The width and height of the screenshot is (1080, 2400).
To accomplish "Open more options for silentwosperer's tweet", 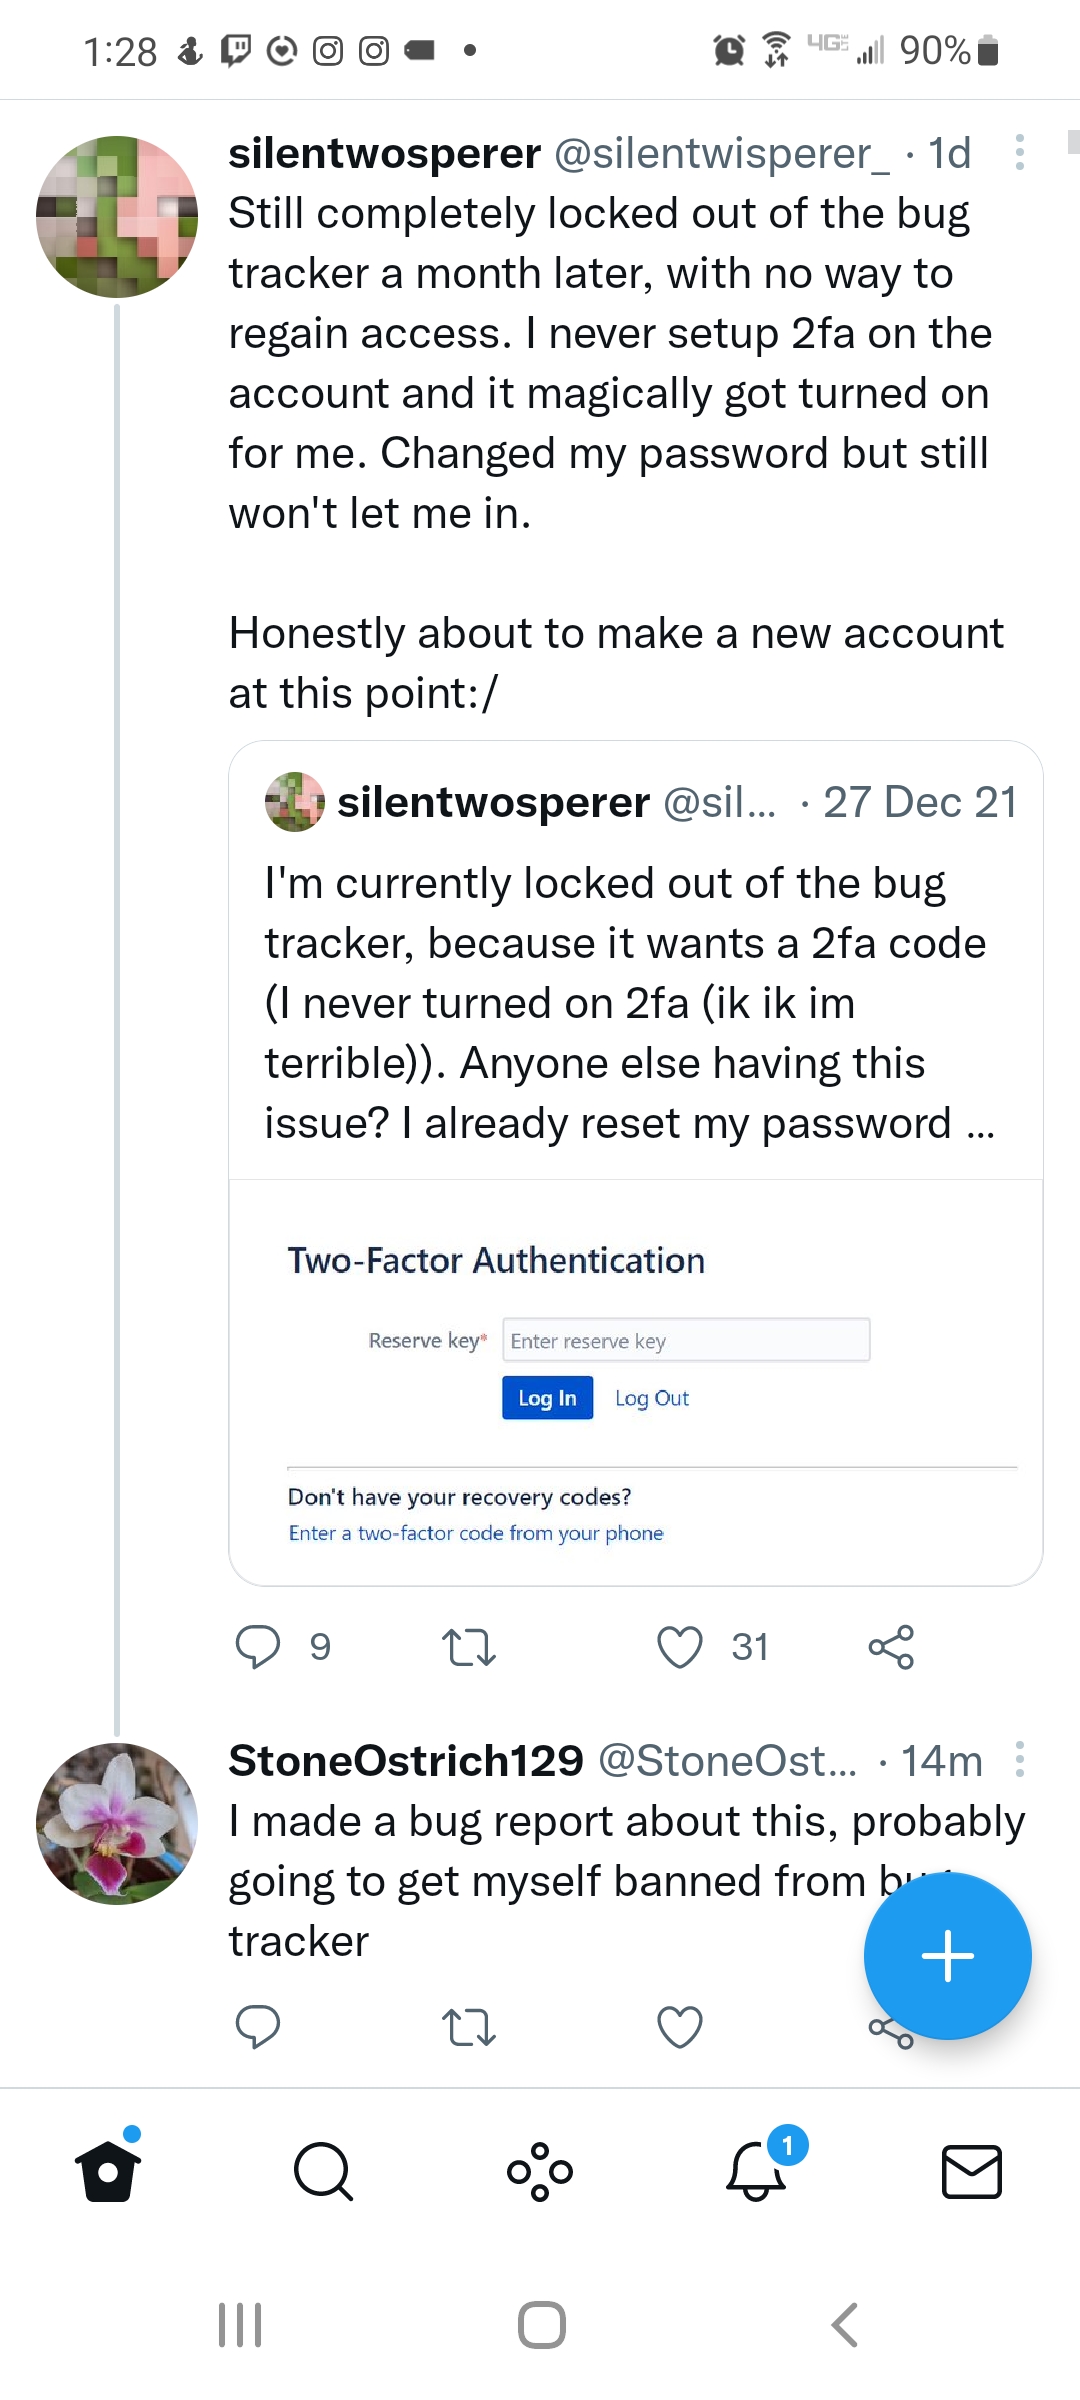I will [1019, 153].
